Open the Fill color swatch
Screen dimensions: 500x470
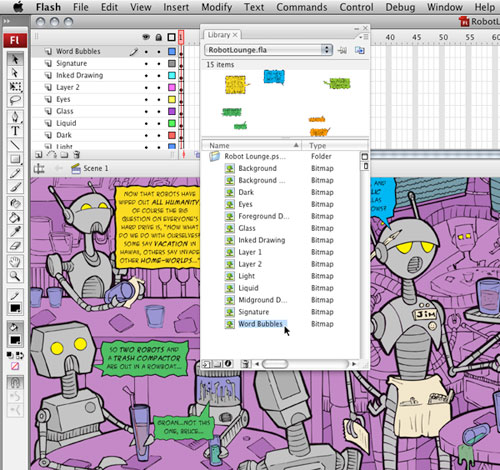[x=15, y=340]
